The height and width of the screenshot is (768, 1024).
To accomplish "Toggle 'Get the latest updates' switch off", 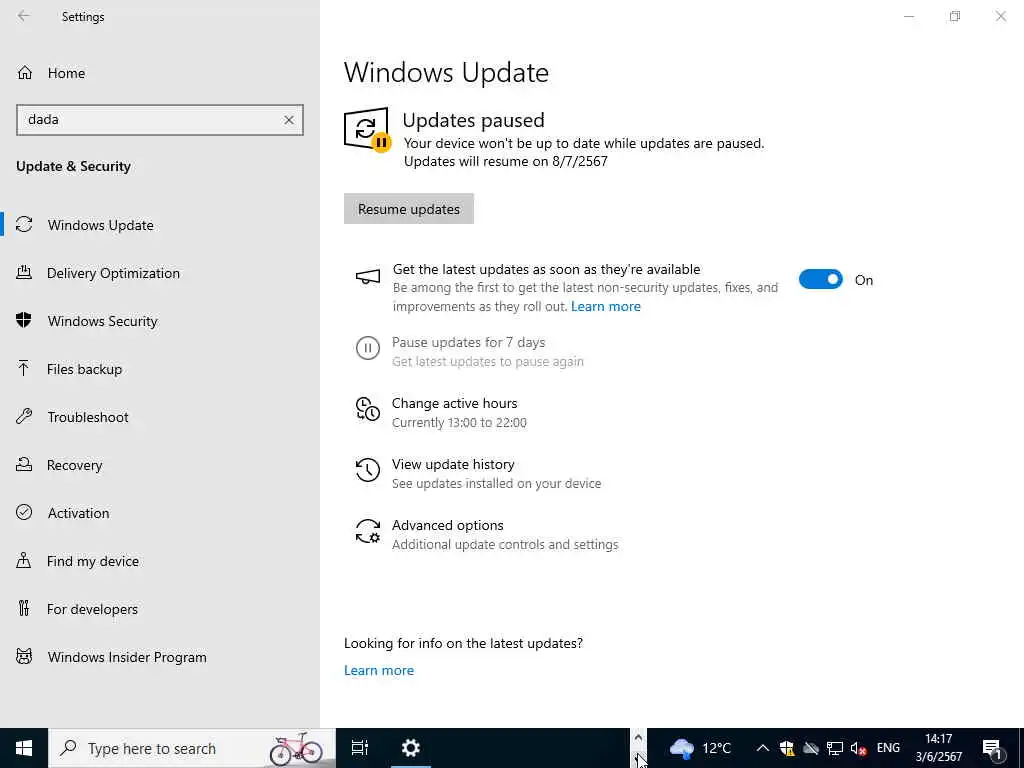I will (821, 280).
